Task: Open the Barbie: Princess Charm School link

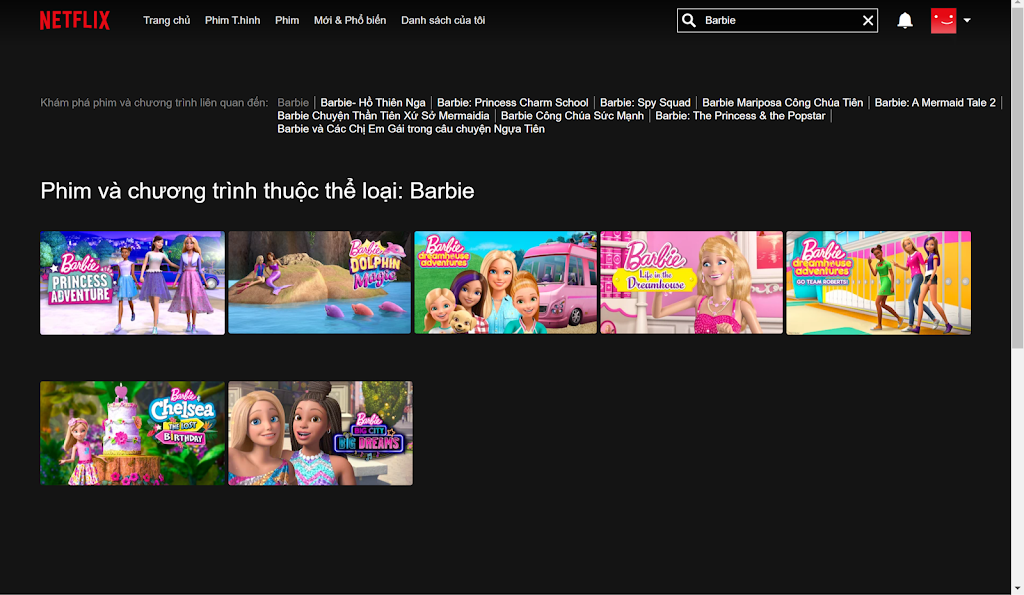Action: point(512,102)
